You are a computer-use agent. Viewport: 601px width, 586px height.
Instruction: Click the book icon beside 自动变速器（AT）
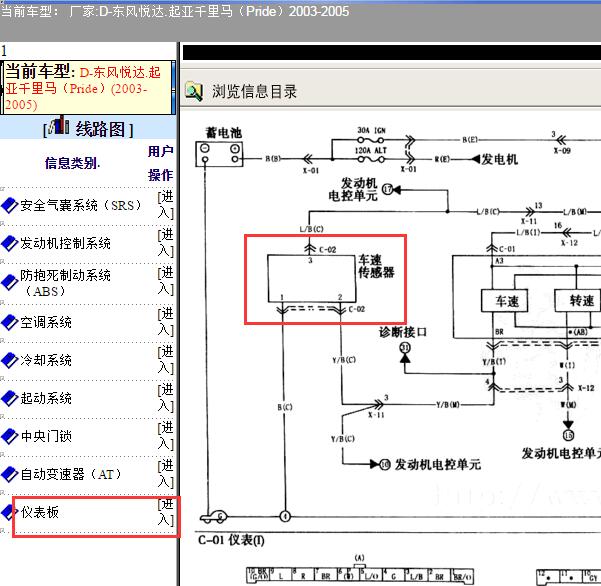[x=10, y=474]
